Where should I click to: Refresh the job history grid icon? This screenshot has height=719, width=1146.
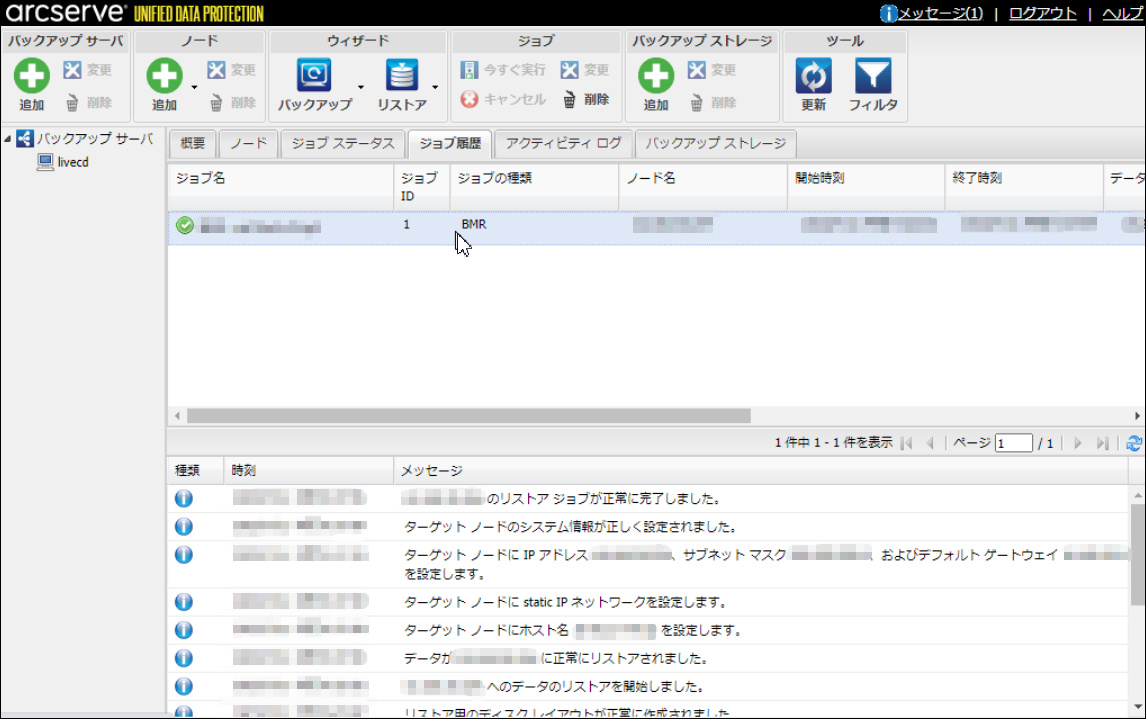(1133, 443)
